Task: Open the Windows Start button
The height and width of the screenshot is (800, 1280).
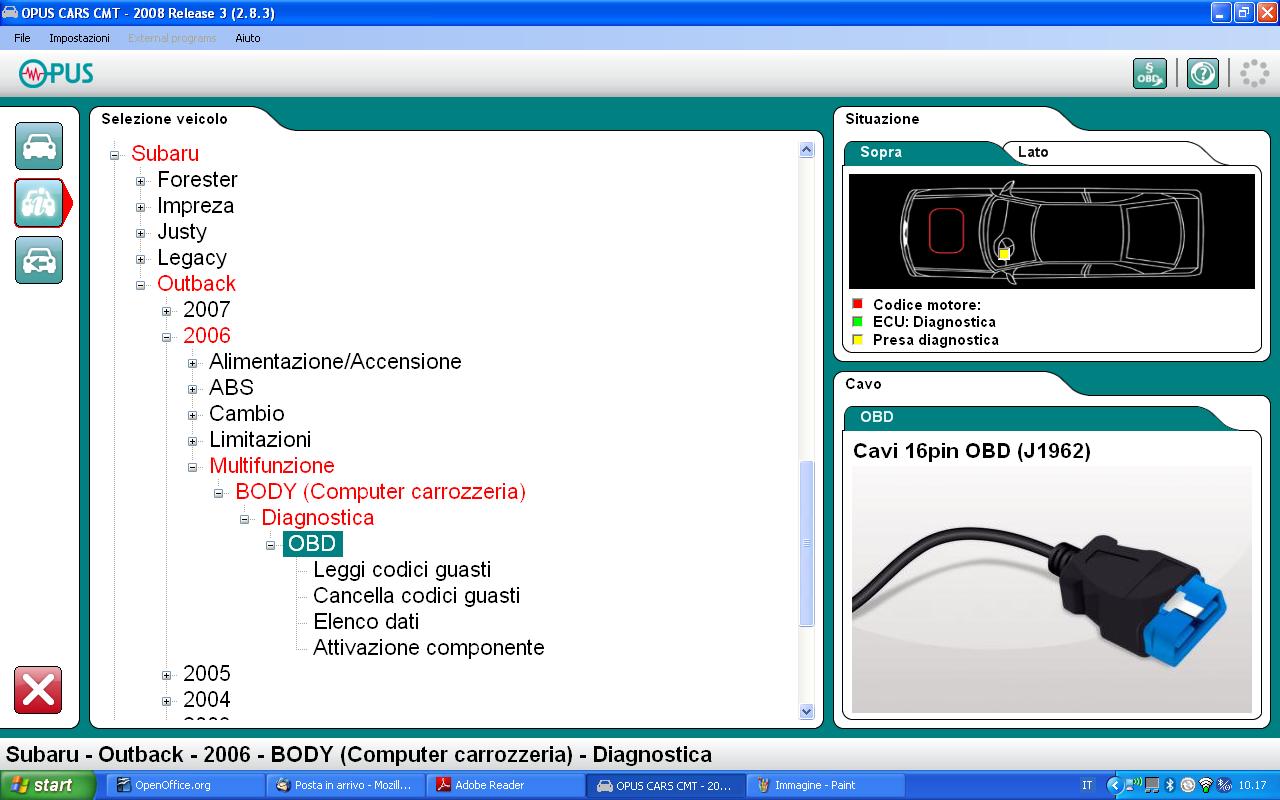Action: pos(47,785)
